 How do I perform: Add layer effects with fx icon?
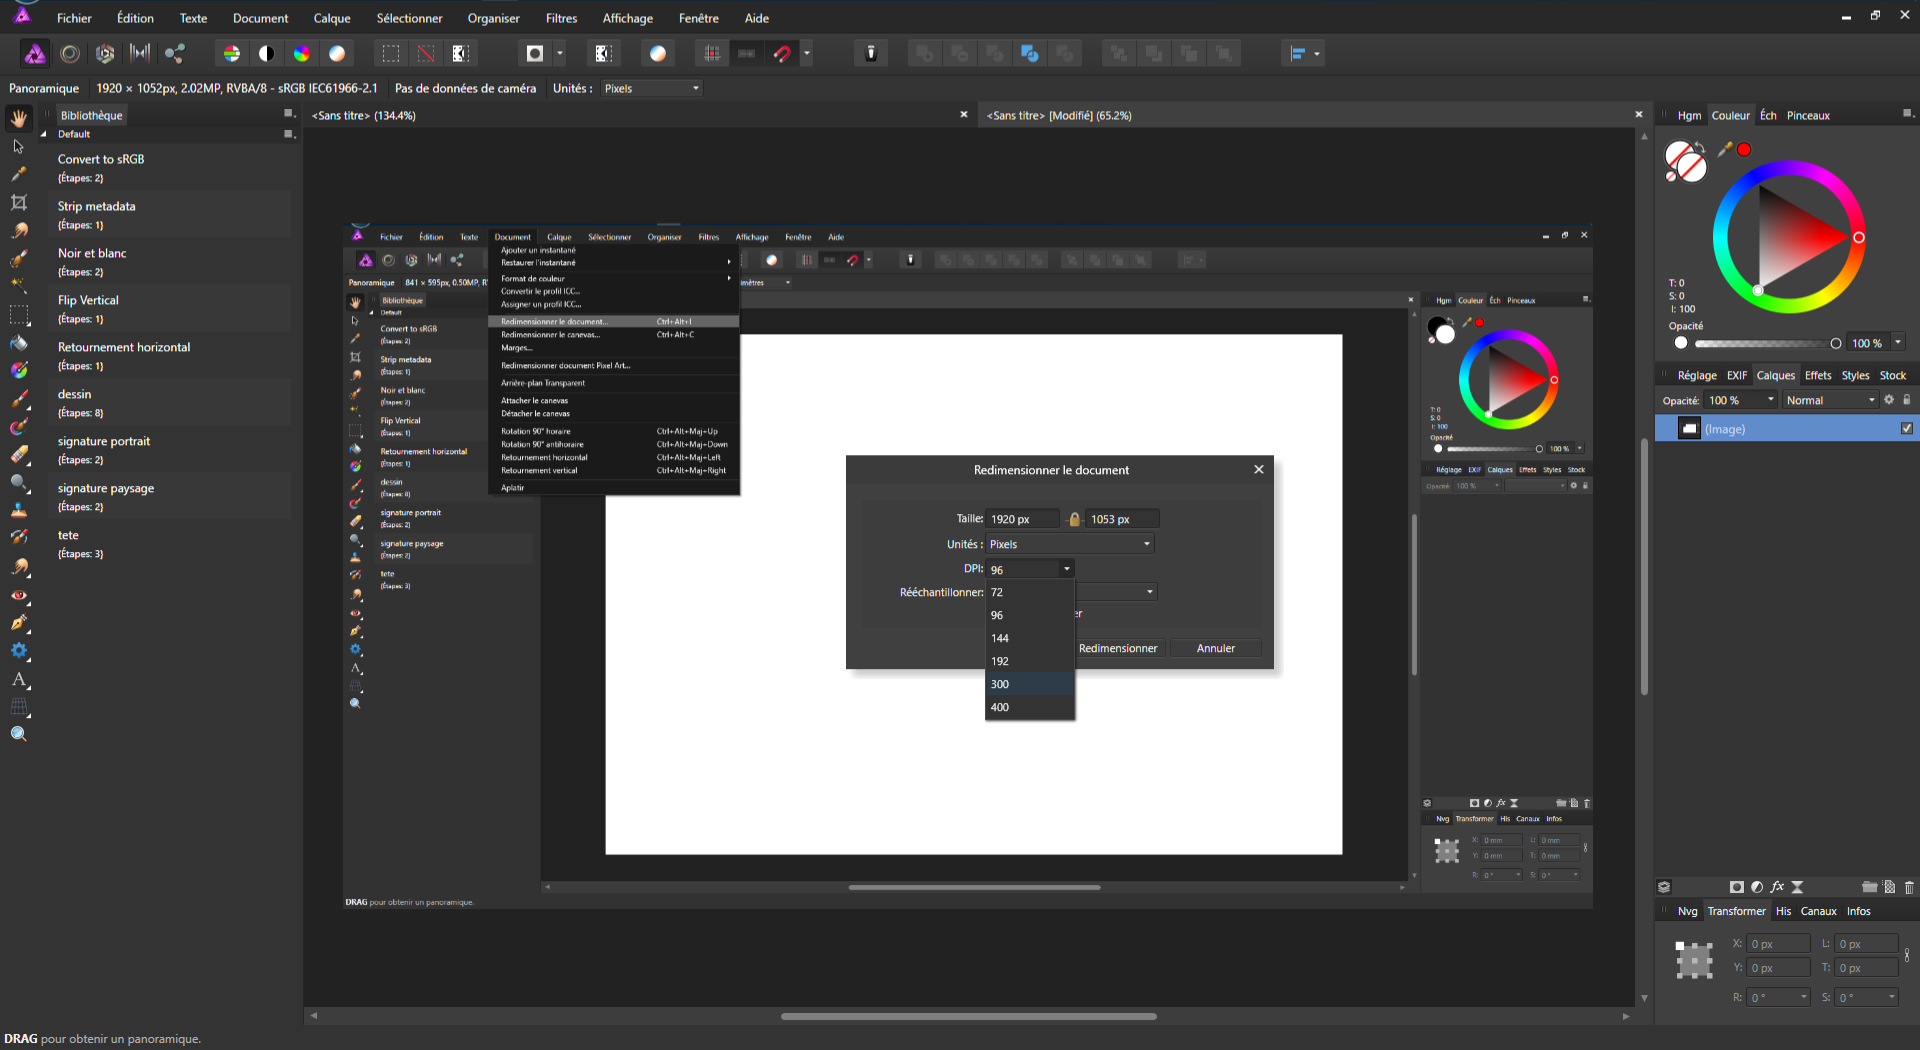click(1777, 887)
